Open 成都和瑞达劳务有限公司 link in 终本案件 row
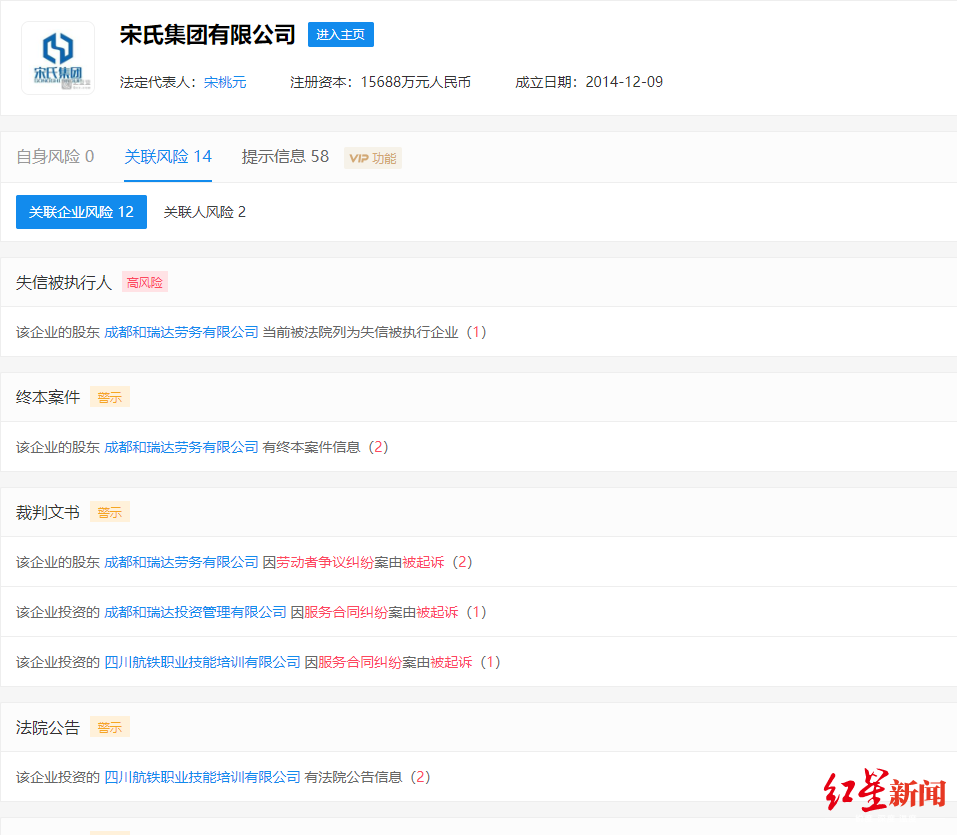 tap(181, 447)
